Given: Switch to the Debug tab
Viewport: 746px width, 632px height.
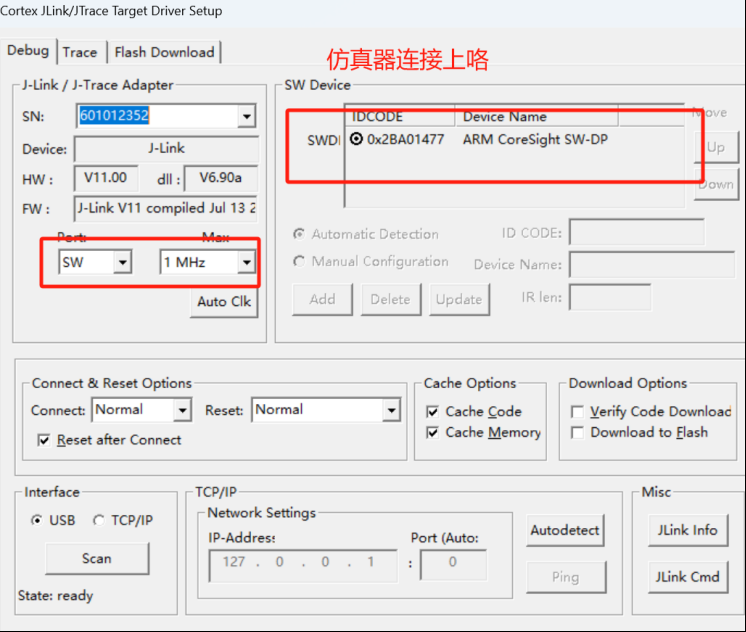Looking at the screenshot, I should pyautogui.click(x=28, y=50).
